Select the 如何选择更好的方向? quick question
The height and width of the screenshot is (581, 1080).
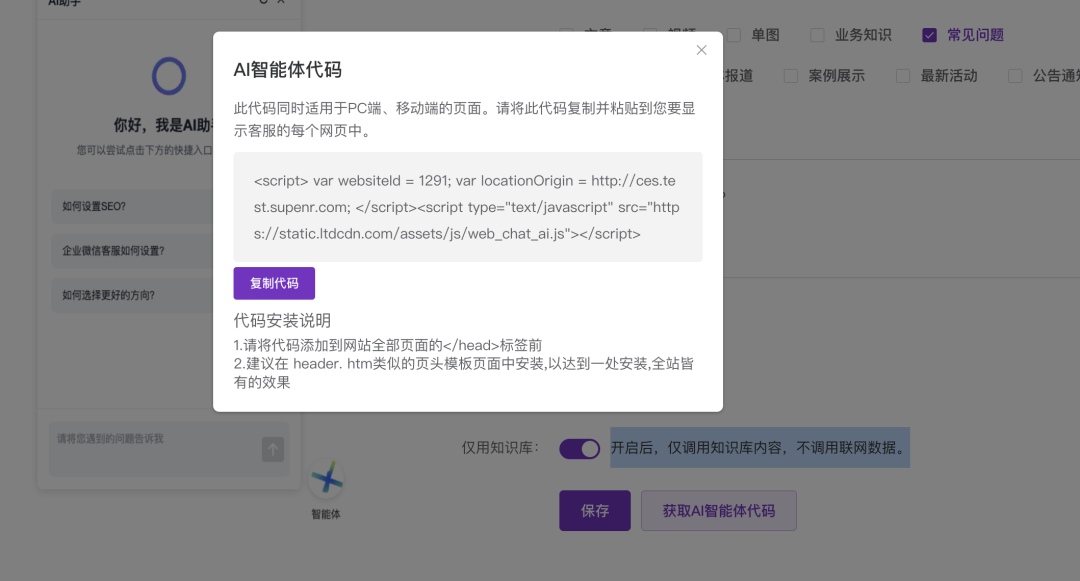[132, 295]
